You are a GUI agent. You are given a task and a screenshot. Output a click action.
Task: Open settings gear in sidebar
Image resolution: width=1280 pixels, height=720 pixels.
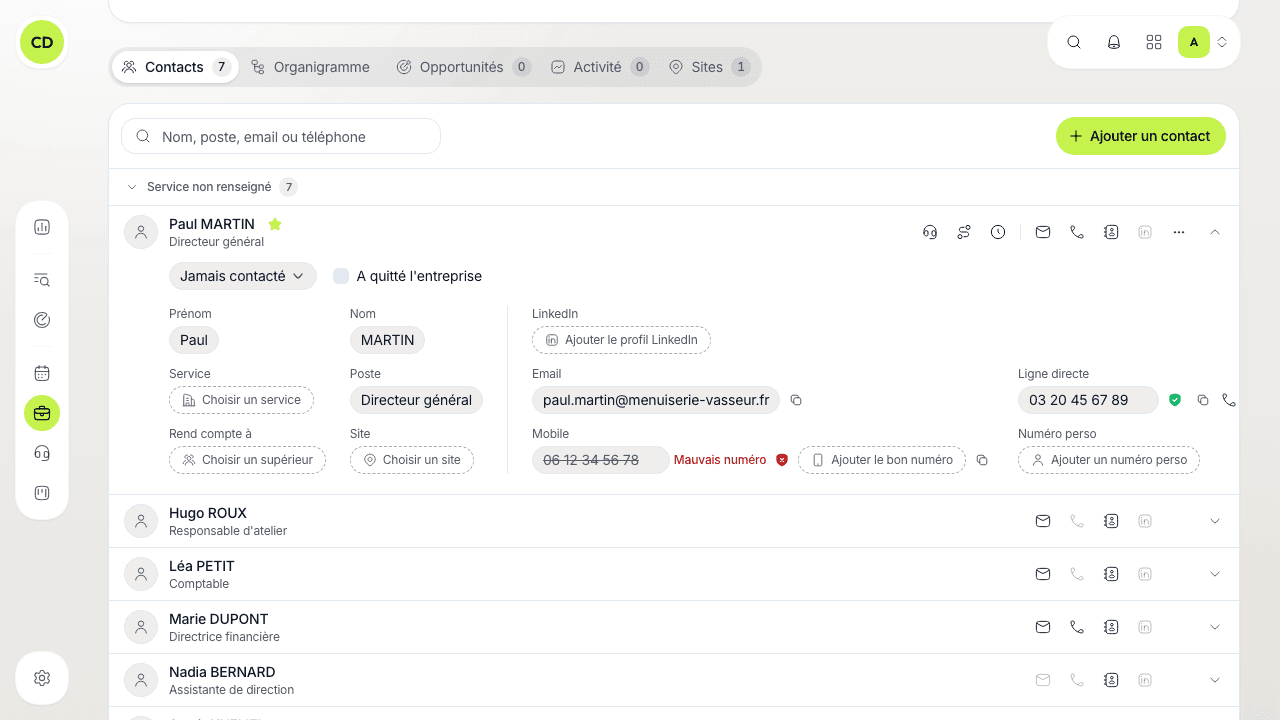point(42,678)
